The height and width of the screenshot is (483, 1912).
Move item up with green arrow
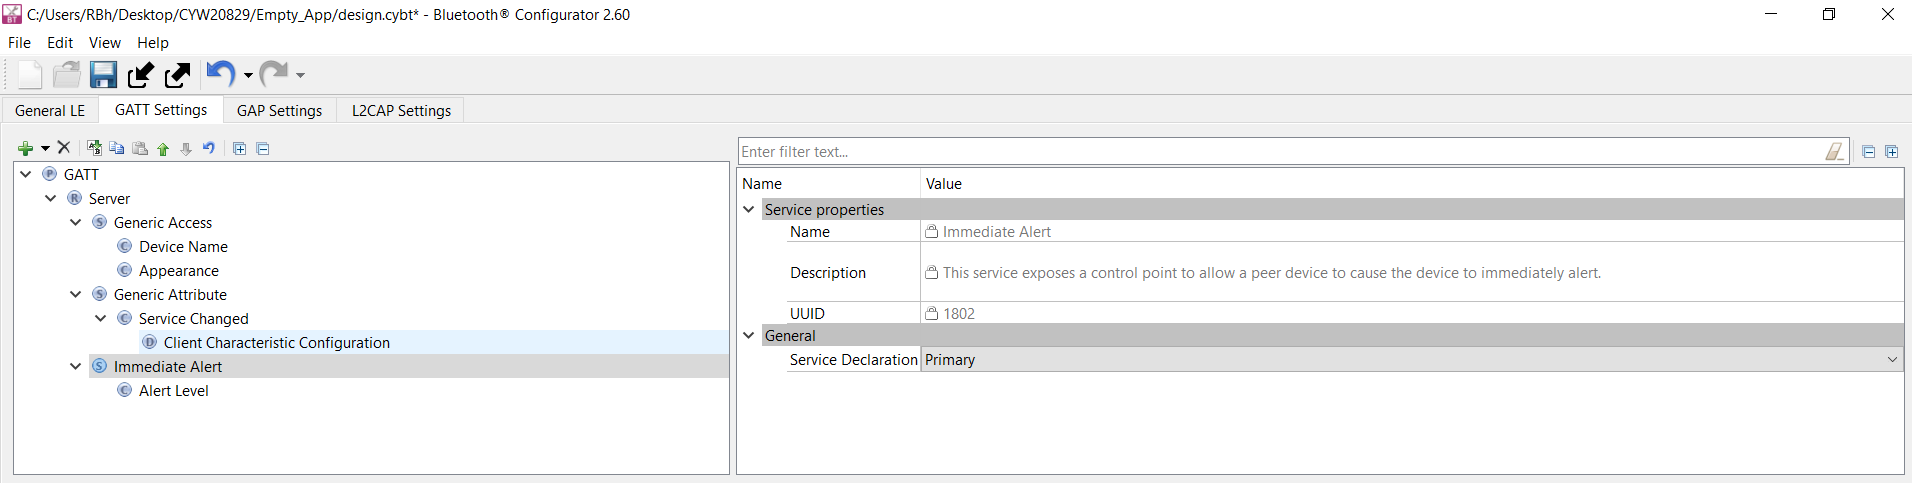pos(163,149)
